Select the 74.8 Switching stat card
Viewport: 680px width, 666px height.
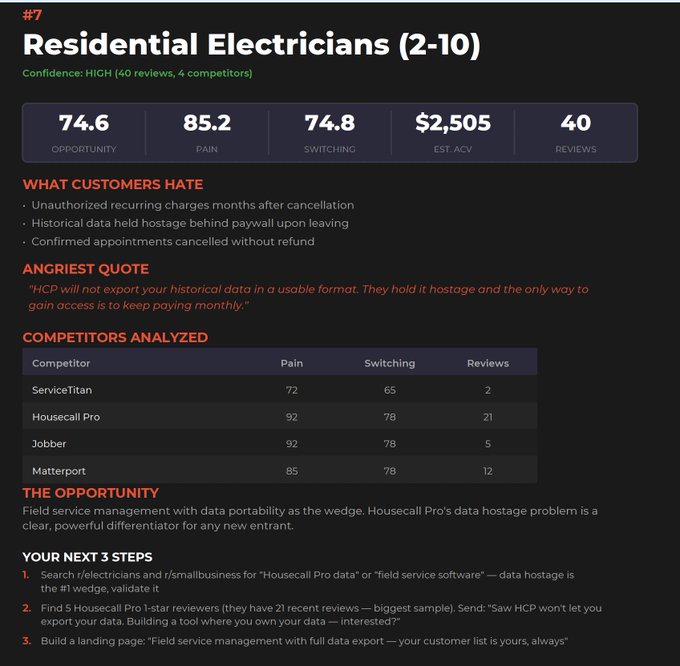(x=330, y=132)
